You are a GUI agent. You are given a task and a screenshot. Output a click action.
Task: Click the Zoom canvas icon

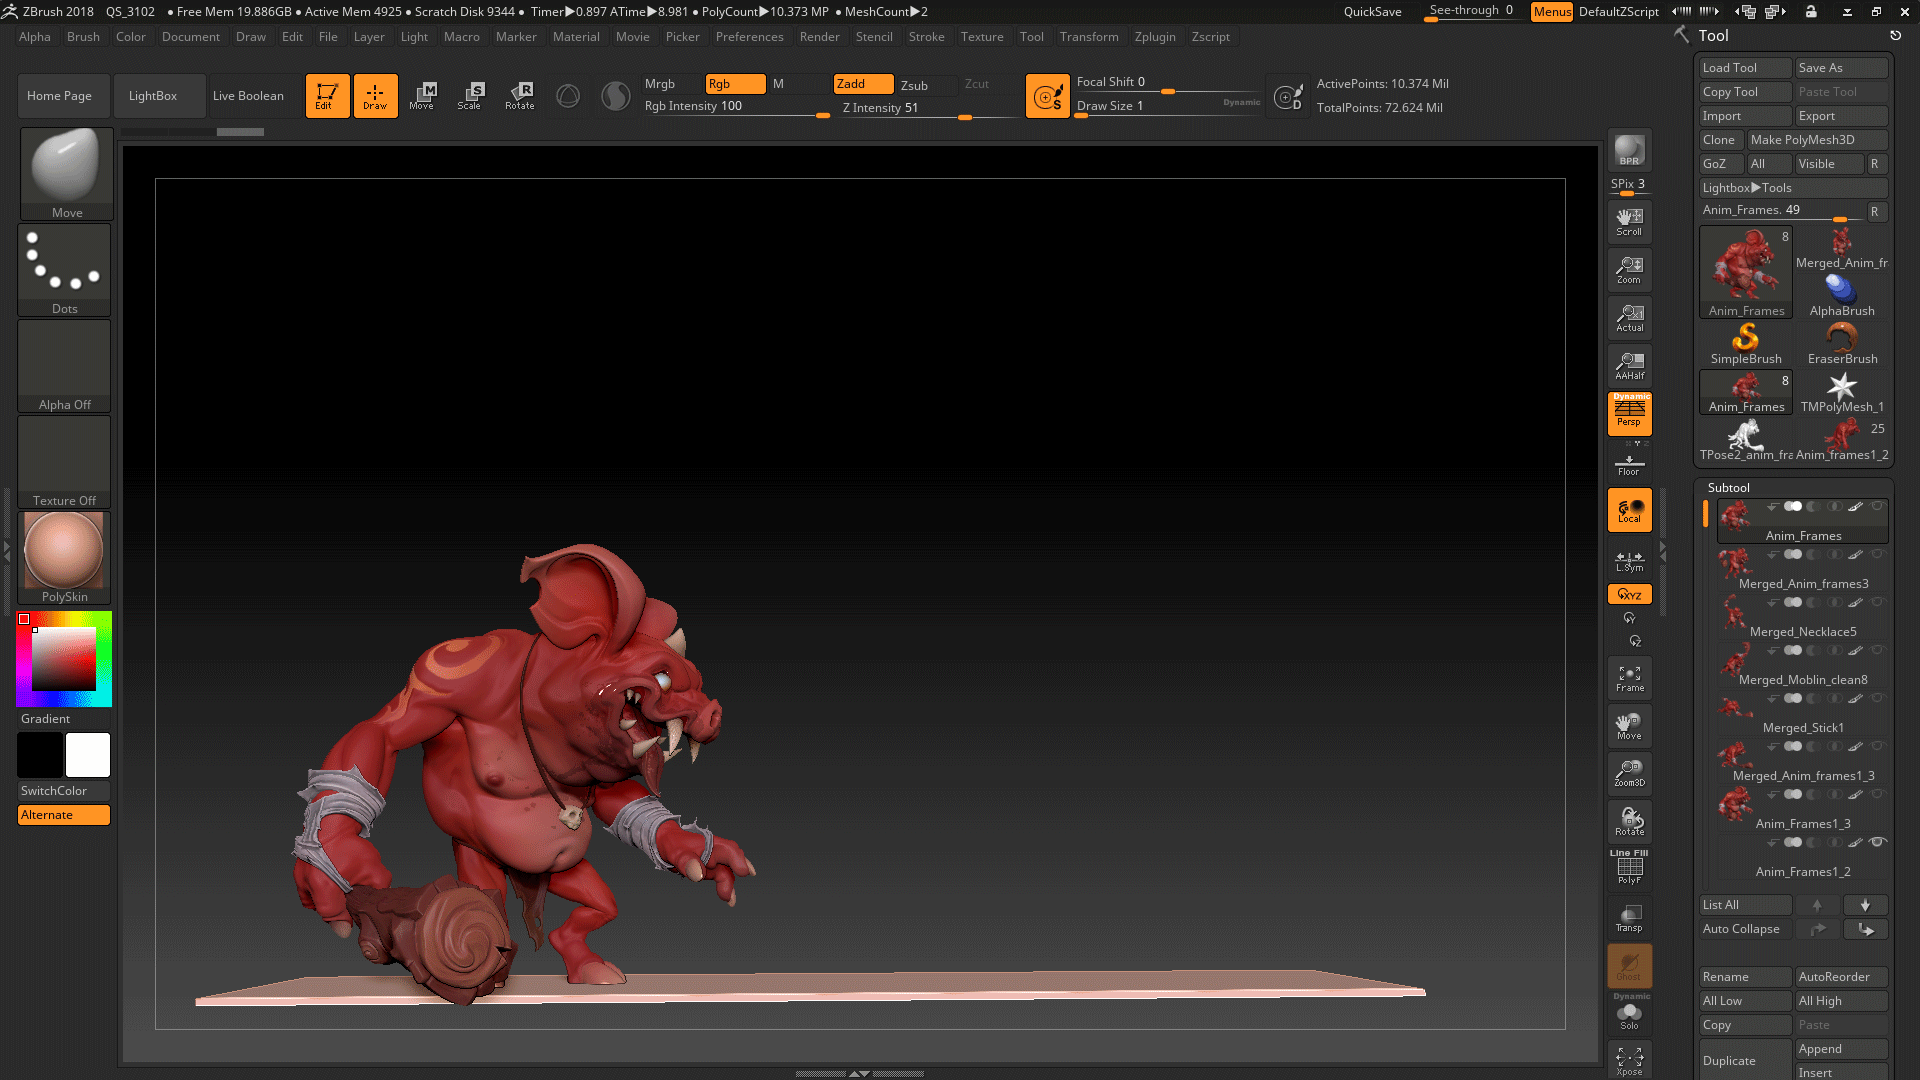pos(1629,270)
